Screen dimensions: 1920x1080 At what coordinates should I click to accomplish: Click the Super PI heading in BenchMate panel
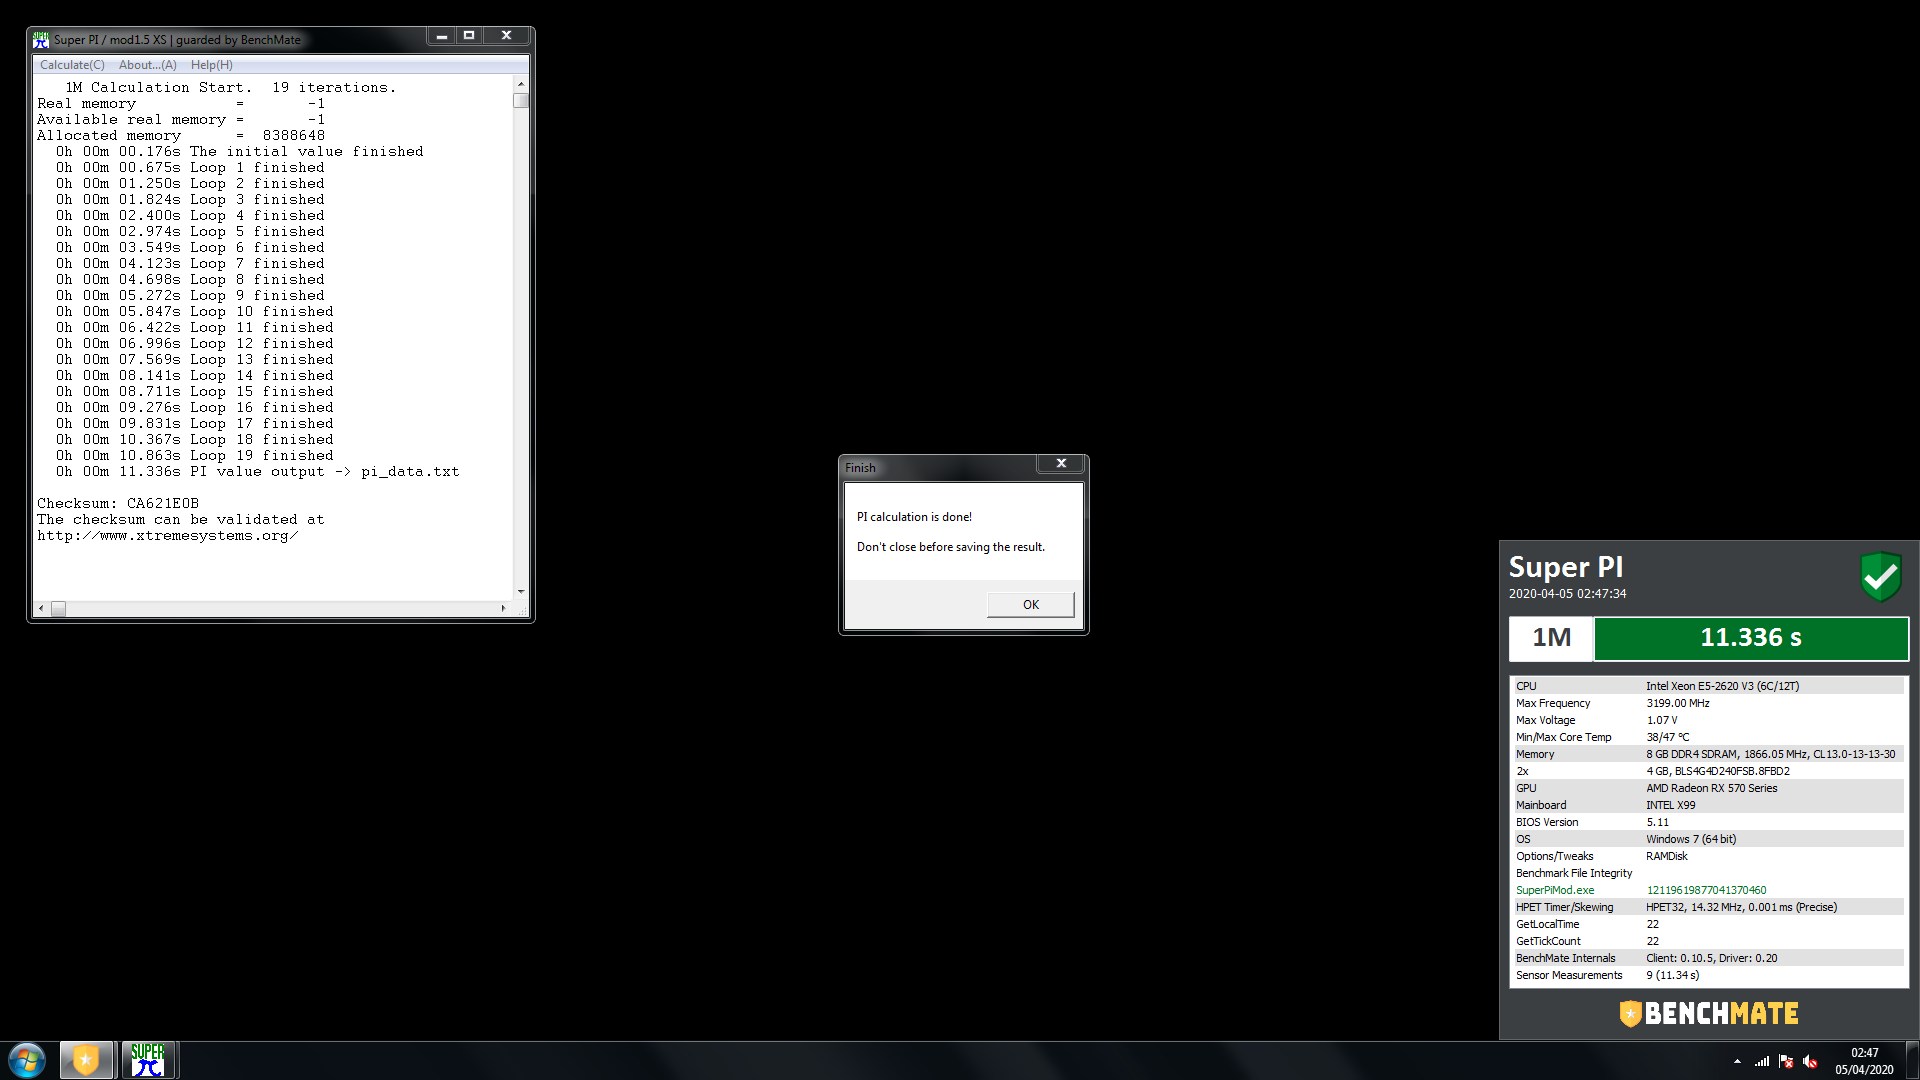(1566, 567)
